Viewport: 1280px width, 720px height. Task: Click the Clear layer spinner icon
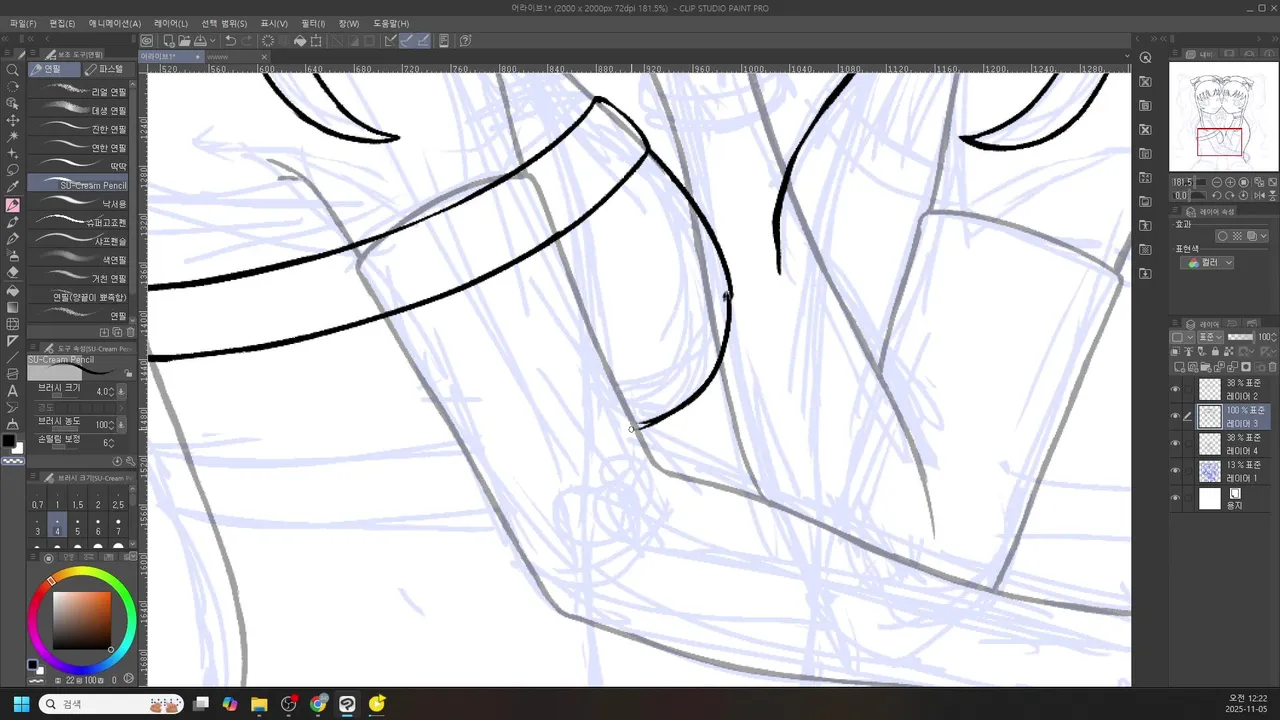[268, 41]
